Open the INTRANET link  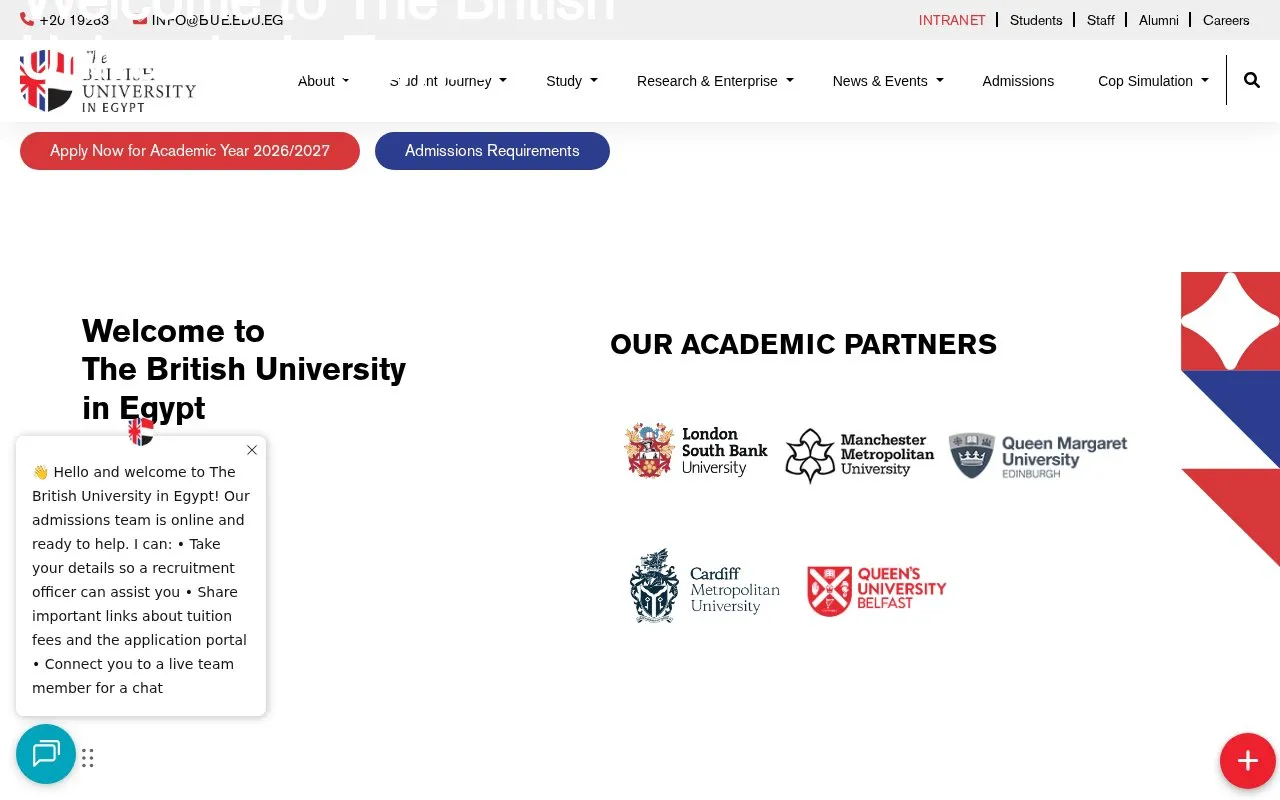point(952,20)
